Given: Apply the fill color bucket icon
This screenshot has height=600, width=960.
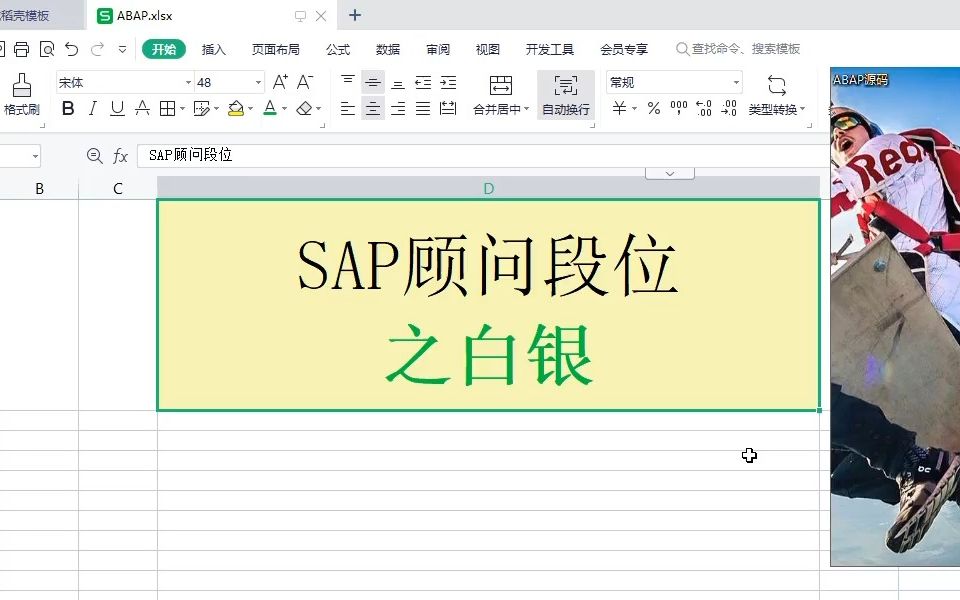Looking at the screenshot, I should [236, 108].
